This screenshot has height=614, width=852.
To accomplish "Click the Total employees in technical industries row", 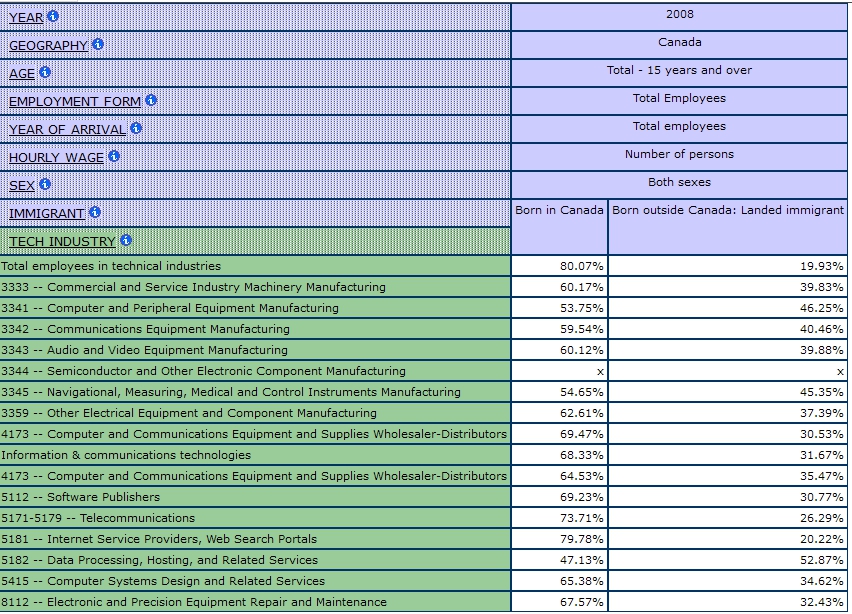I will point(111,266).
